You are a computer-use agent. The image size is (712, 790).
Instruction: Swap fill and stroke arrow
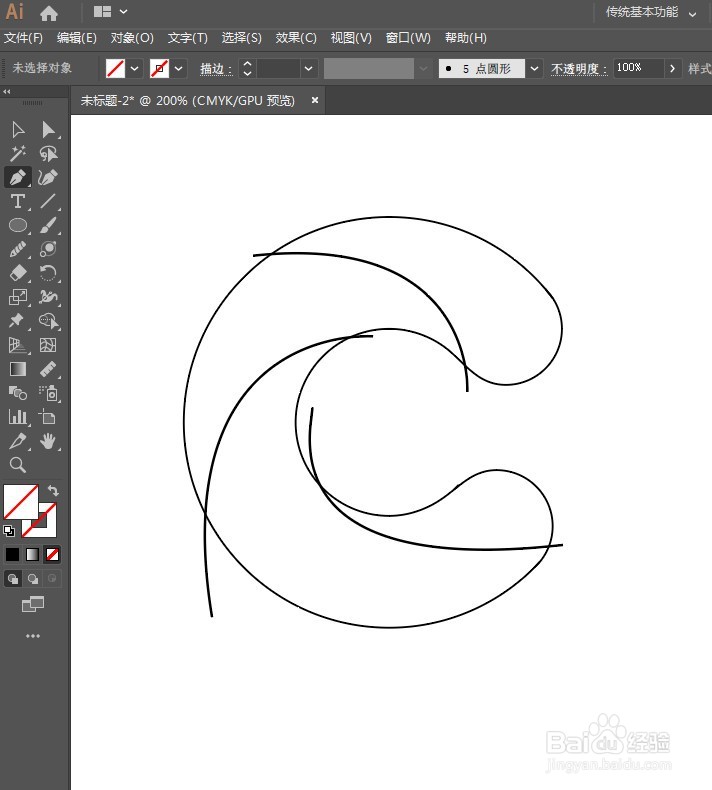(53, 490)
